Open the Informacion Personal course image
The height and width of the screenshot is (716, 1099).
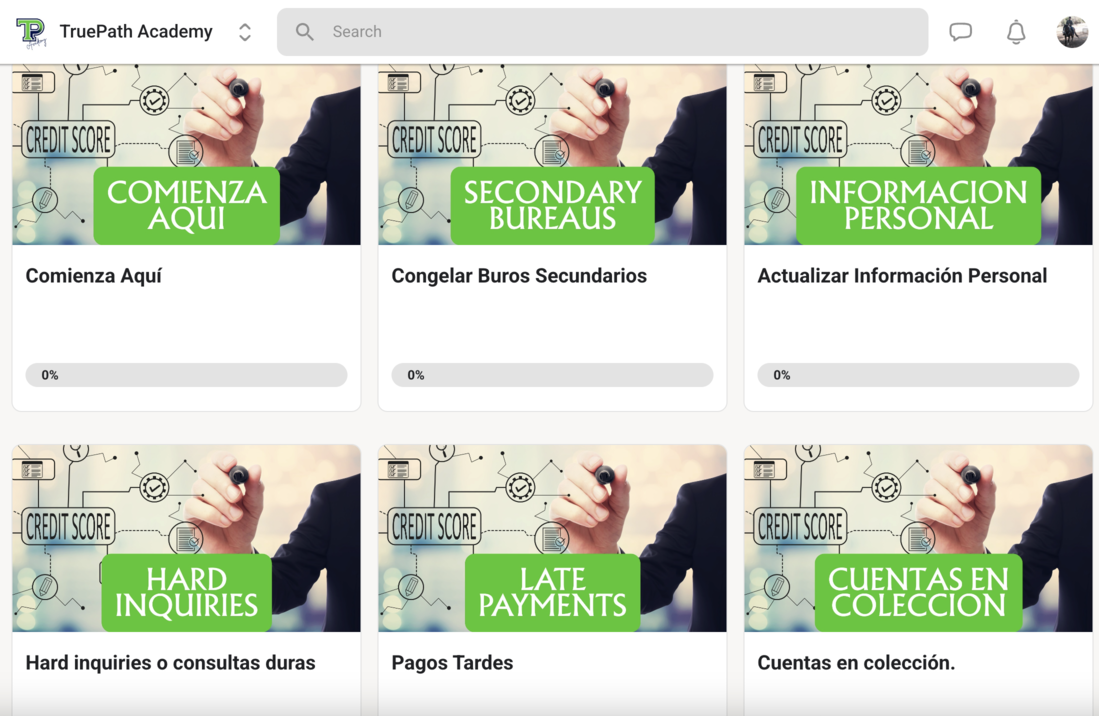pyautogui.click(x=918, y=155)
